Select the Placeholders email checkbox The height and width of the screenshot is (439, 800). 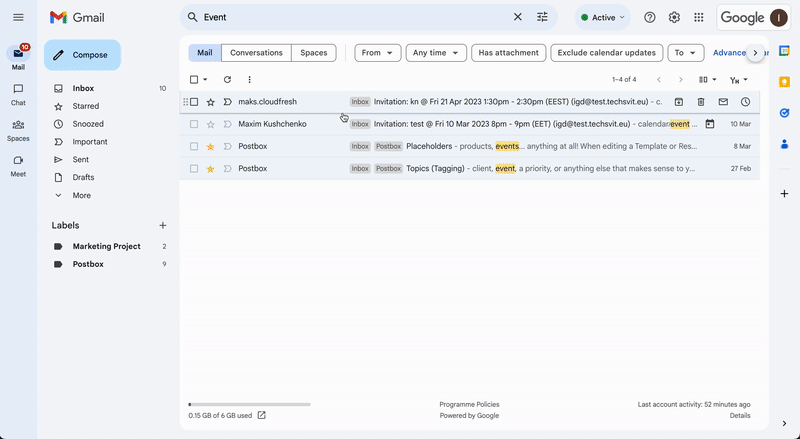[x=194, y=147]
